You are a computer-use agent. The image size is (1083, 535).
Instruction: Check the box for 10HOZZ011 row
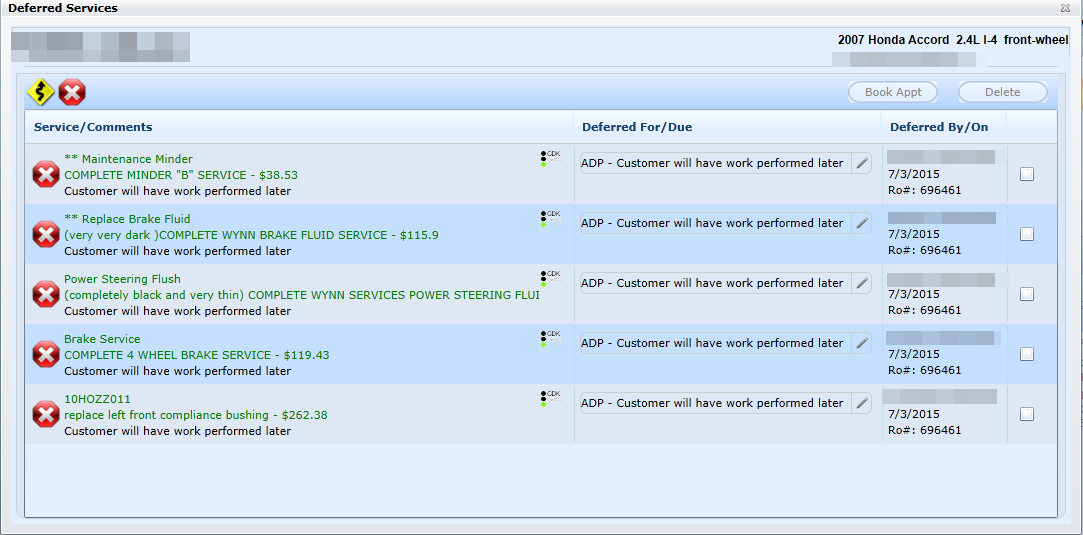1027,414
